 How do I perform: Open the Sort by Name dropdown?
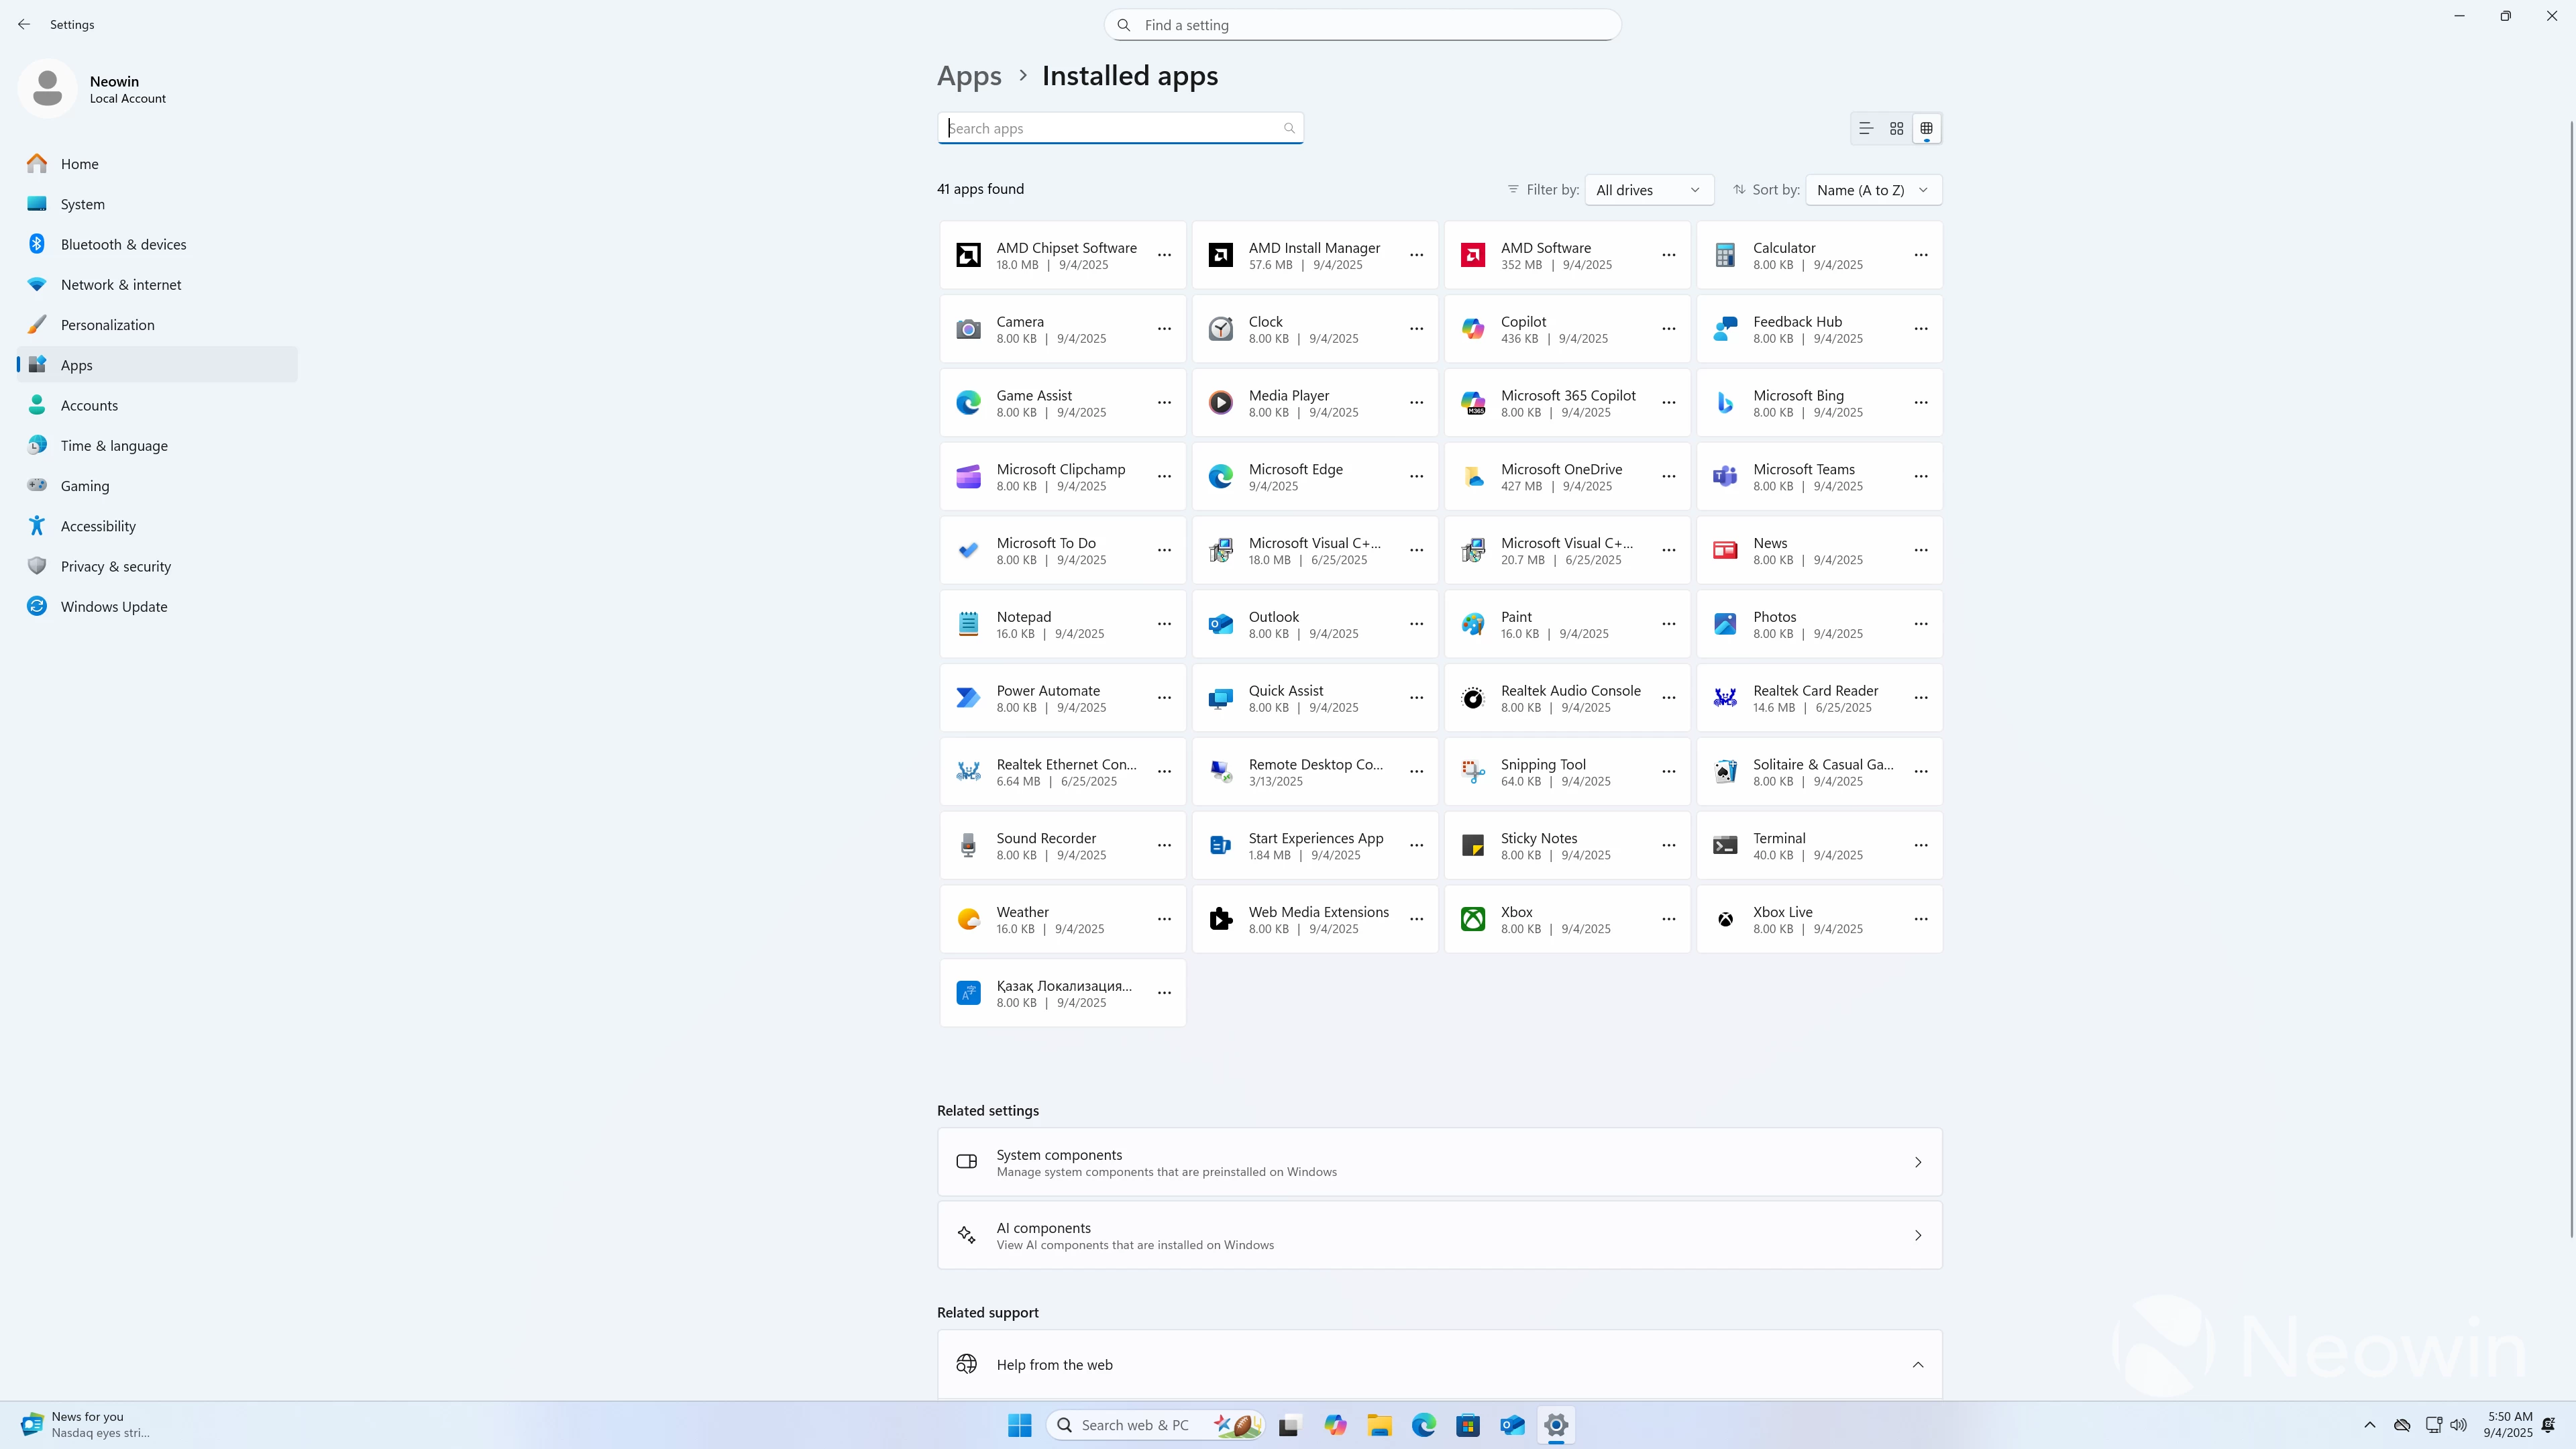[1872, 190]
